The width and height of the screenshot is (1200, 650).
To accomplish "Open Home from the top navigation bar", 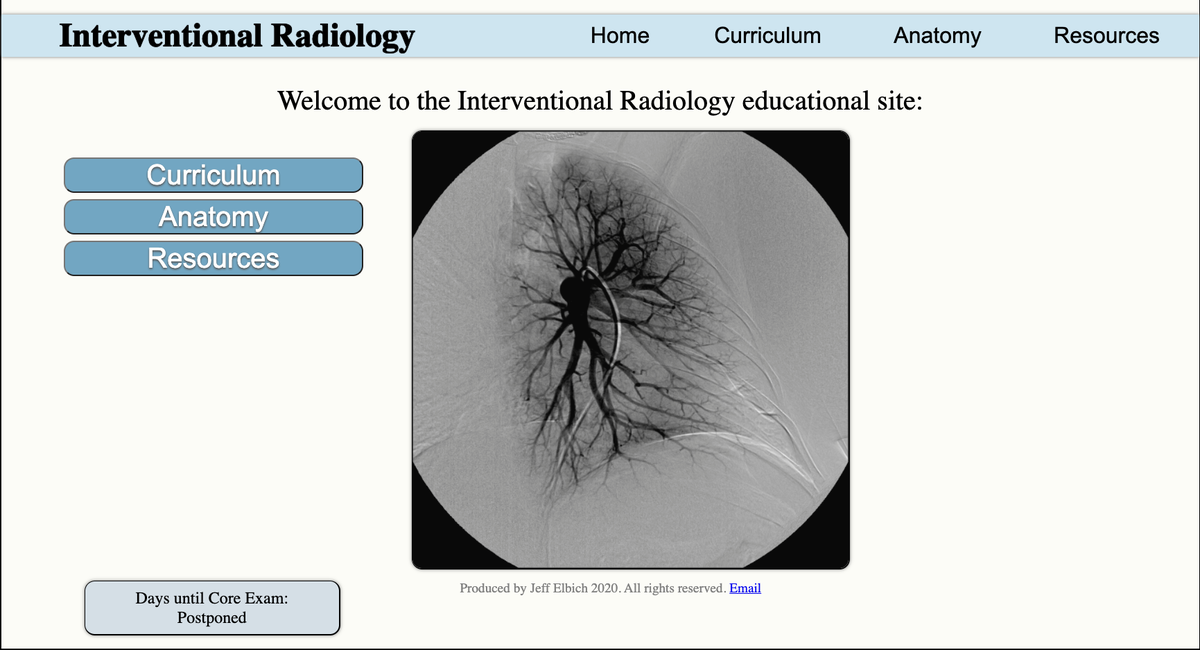I will pos(620,35).
